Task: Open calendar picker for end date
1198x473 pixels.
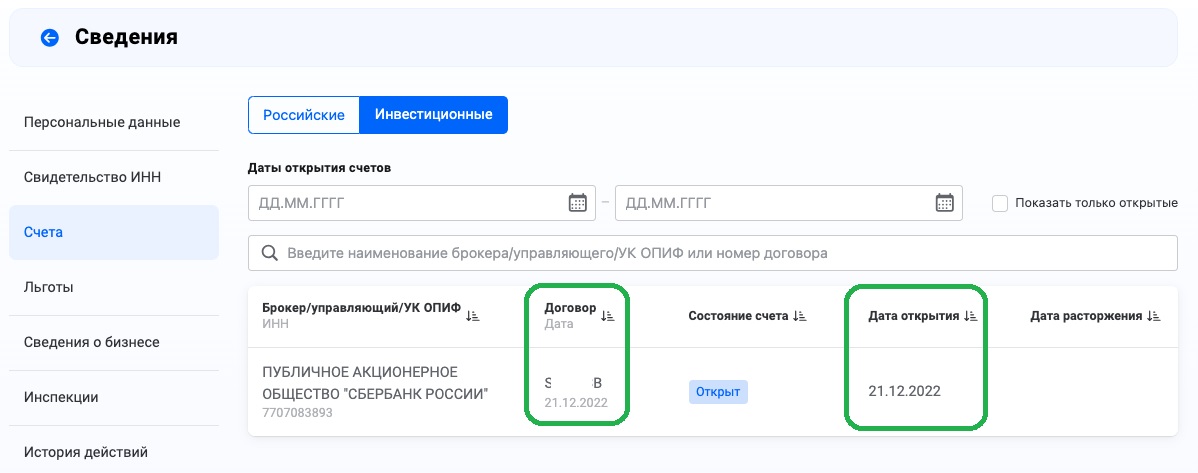Action: pos(944,203)
